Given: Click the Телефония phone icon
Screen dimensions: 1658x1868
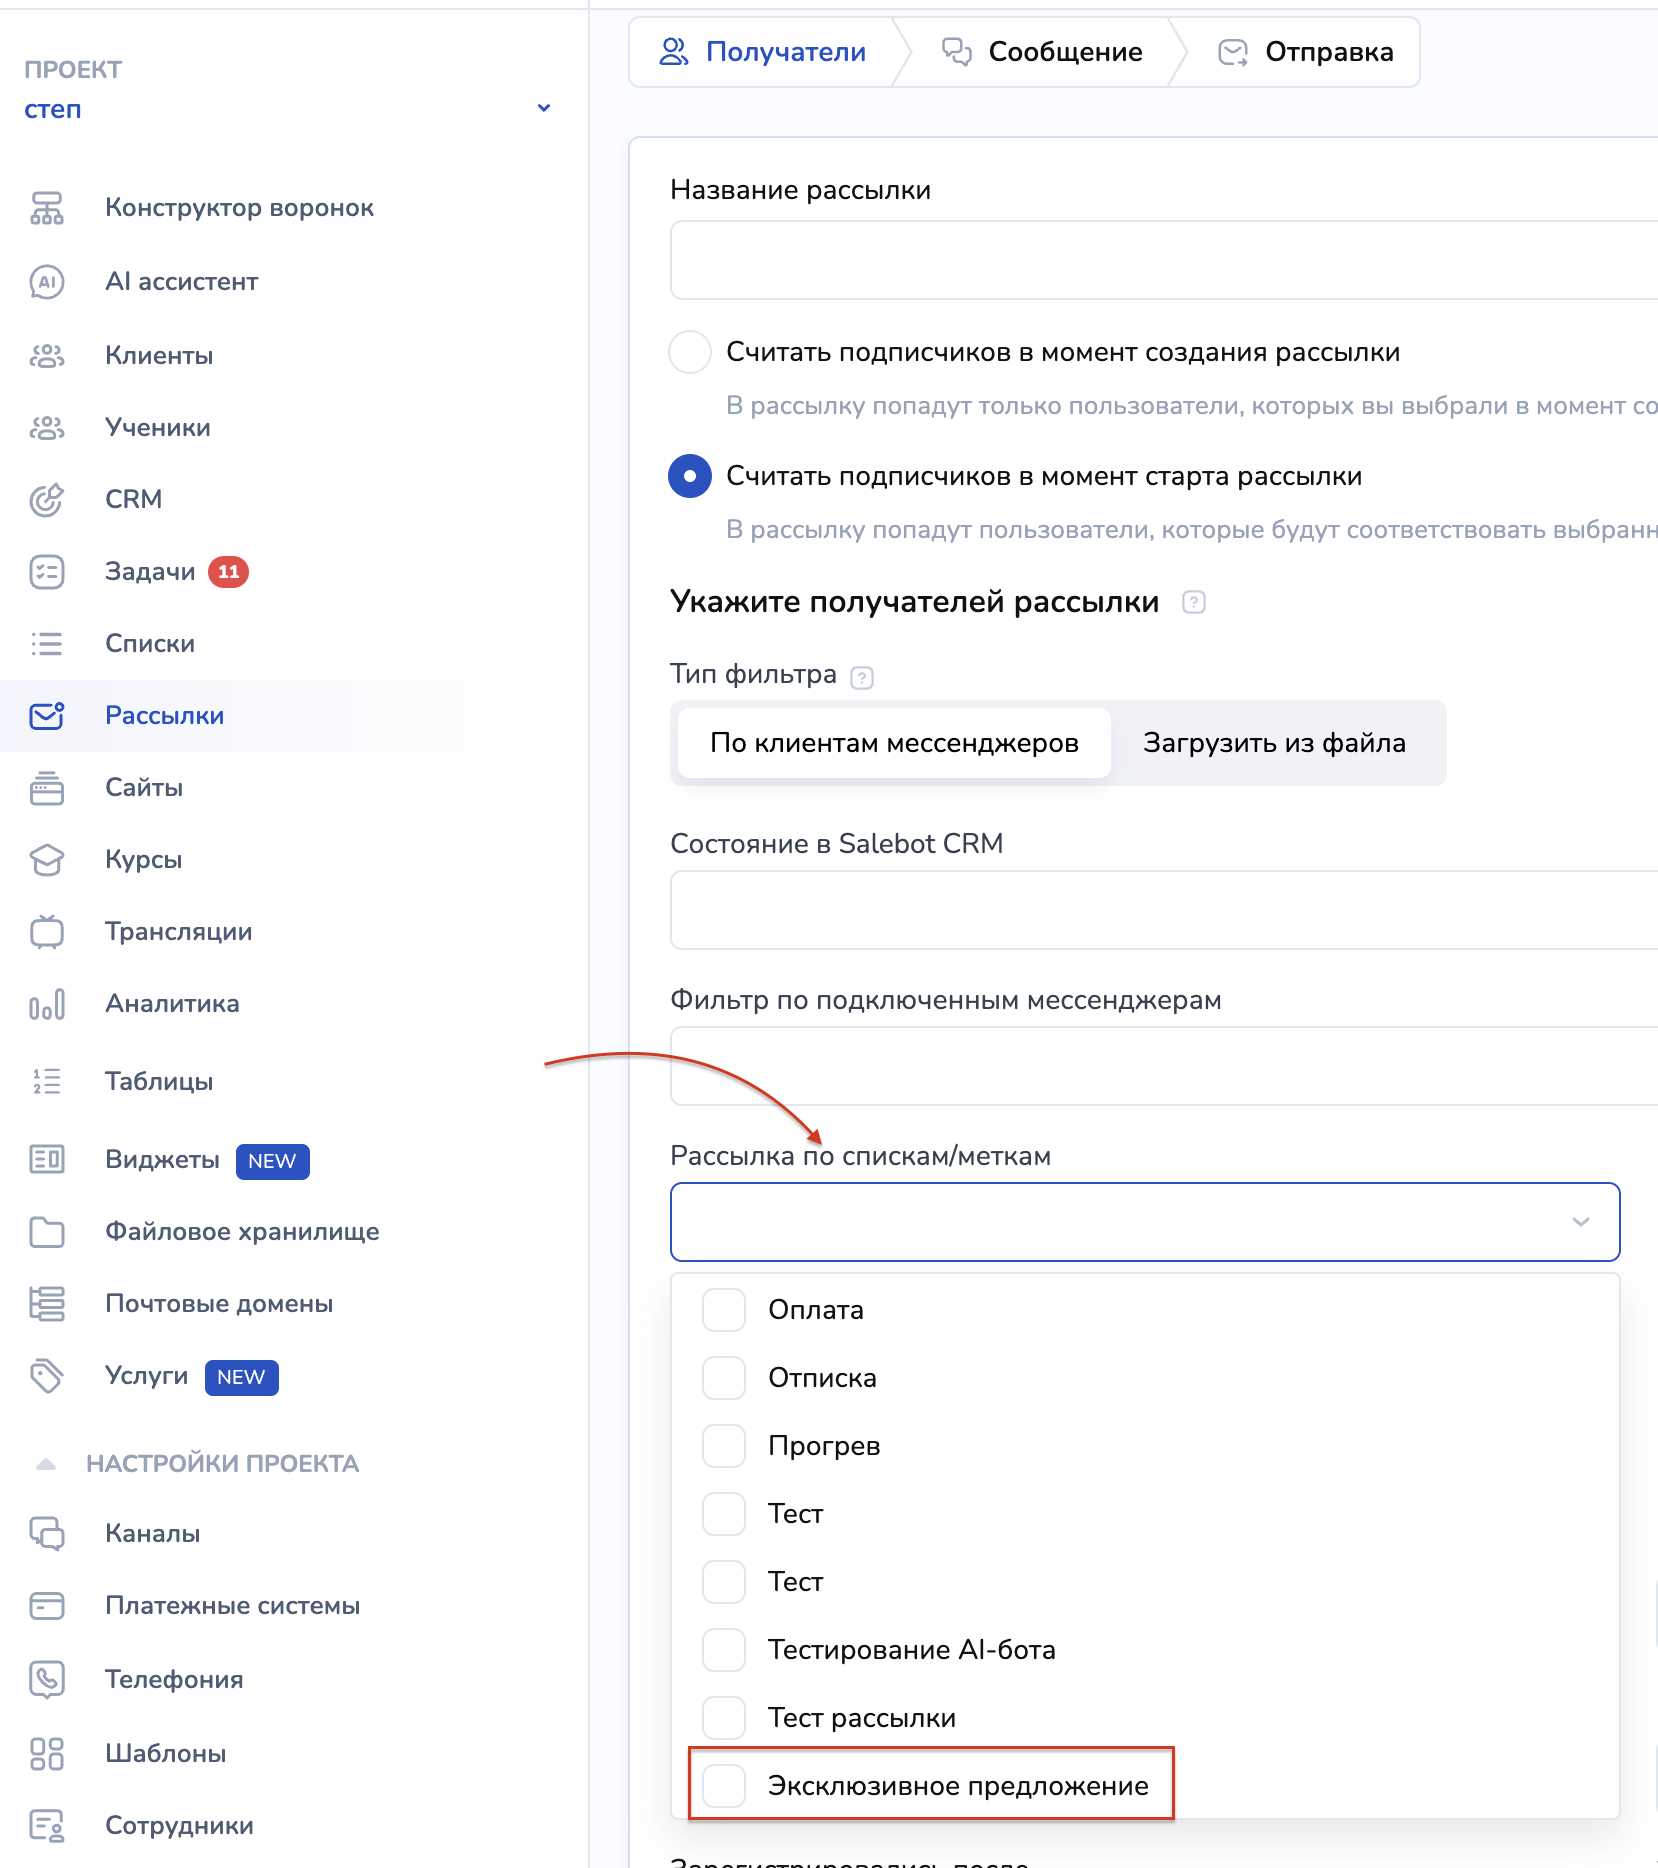Looking at the screenshot, I should click(x=47, y=1679).
